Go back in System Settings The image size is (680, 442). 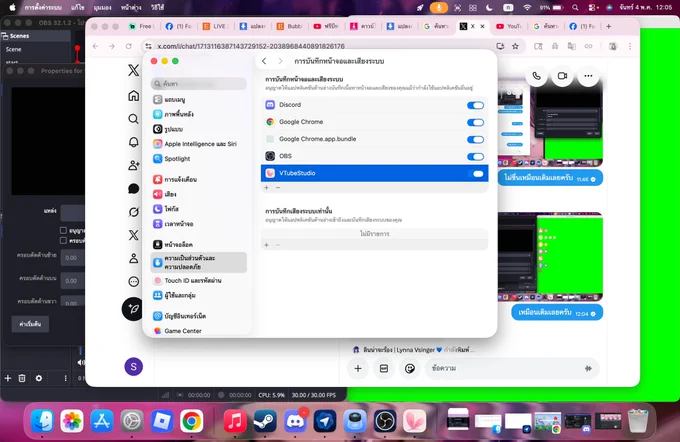[264, 61]
